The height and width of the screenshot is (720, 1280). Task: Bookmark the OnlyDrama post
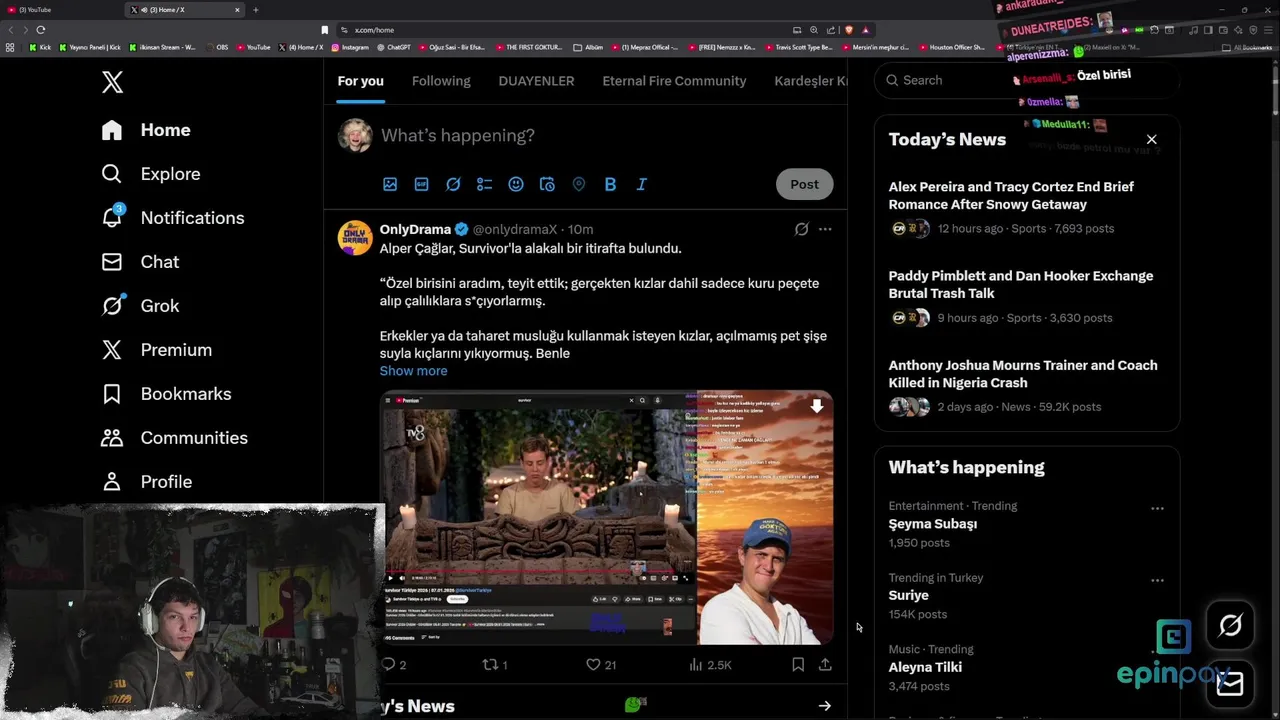(798, 664)
